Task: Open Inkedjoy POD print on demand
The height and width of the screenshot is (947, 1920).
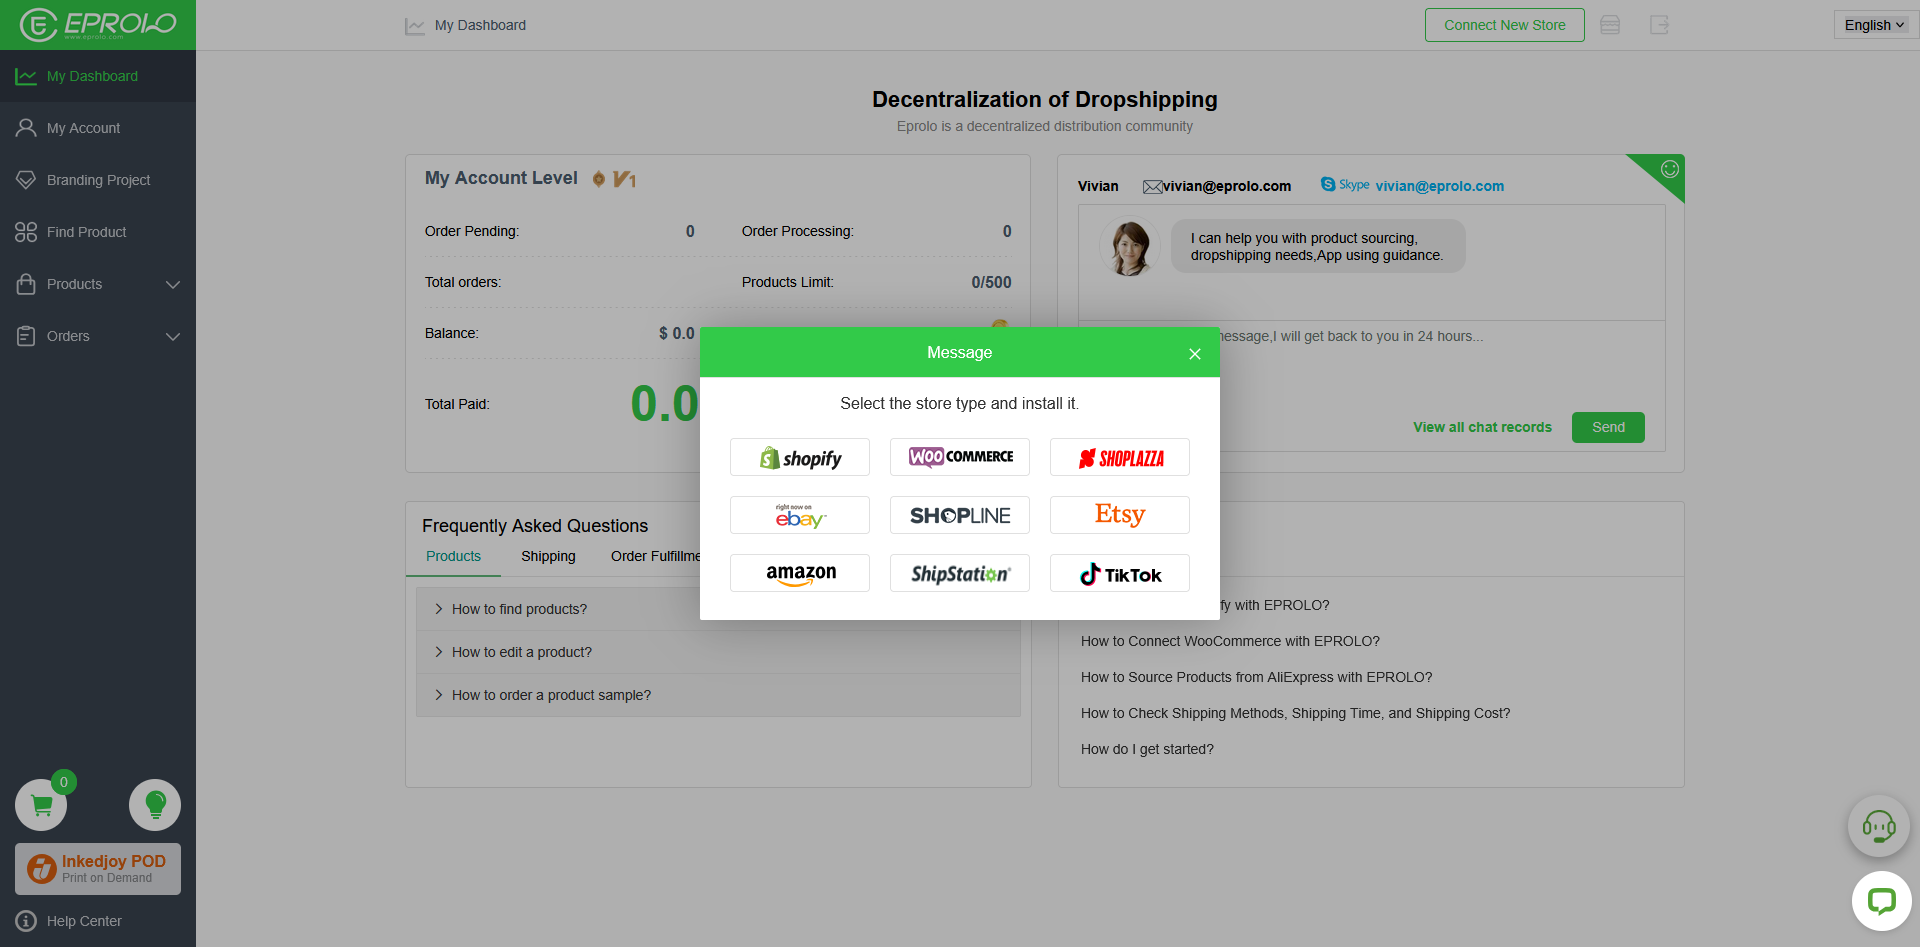Action: point(98,868)
